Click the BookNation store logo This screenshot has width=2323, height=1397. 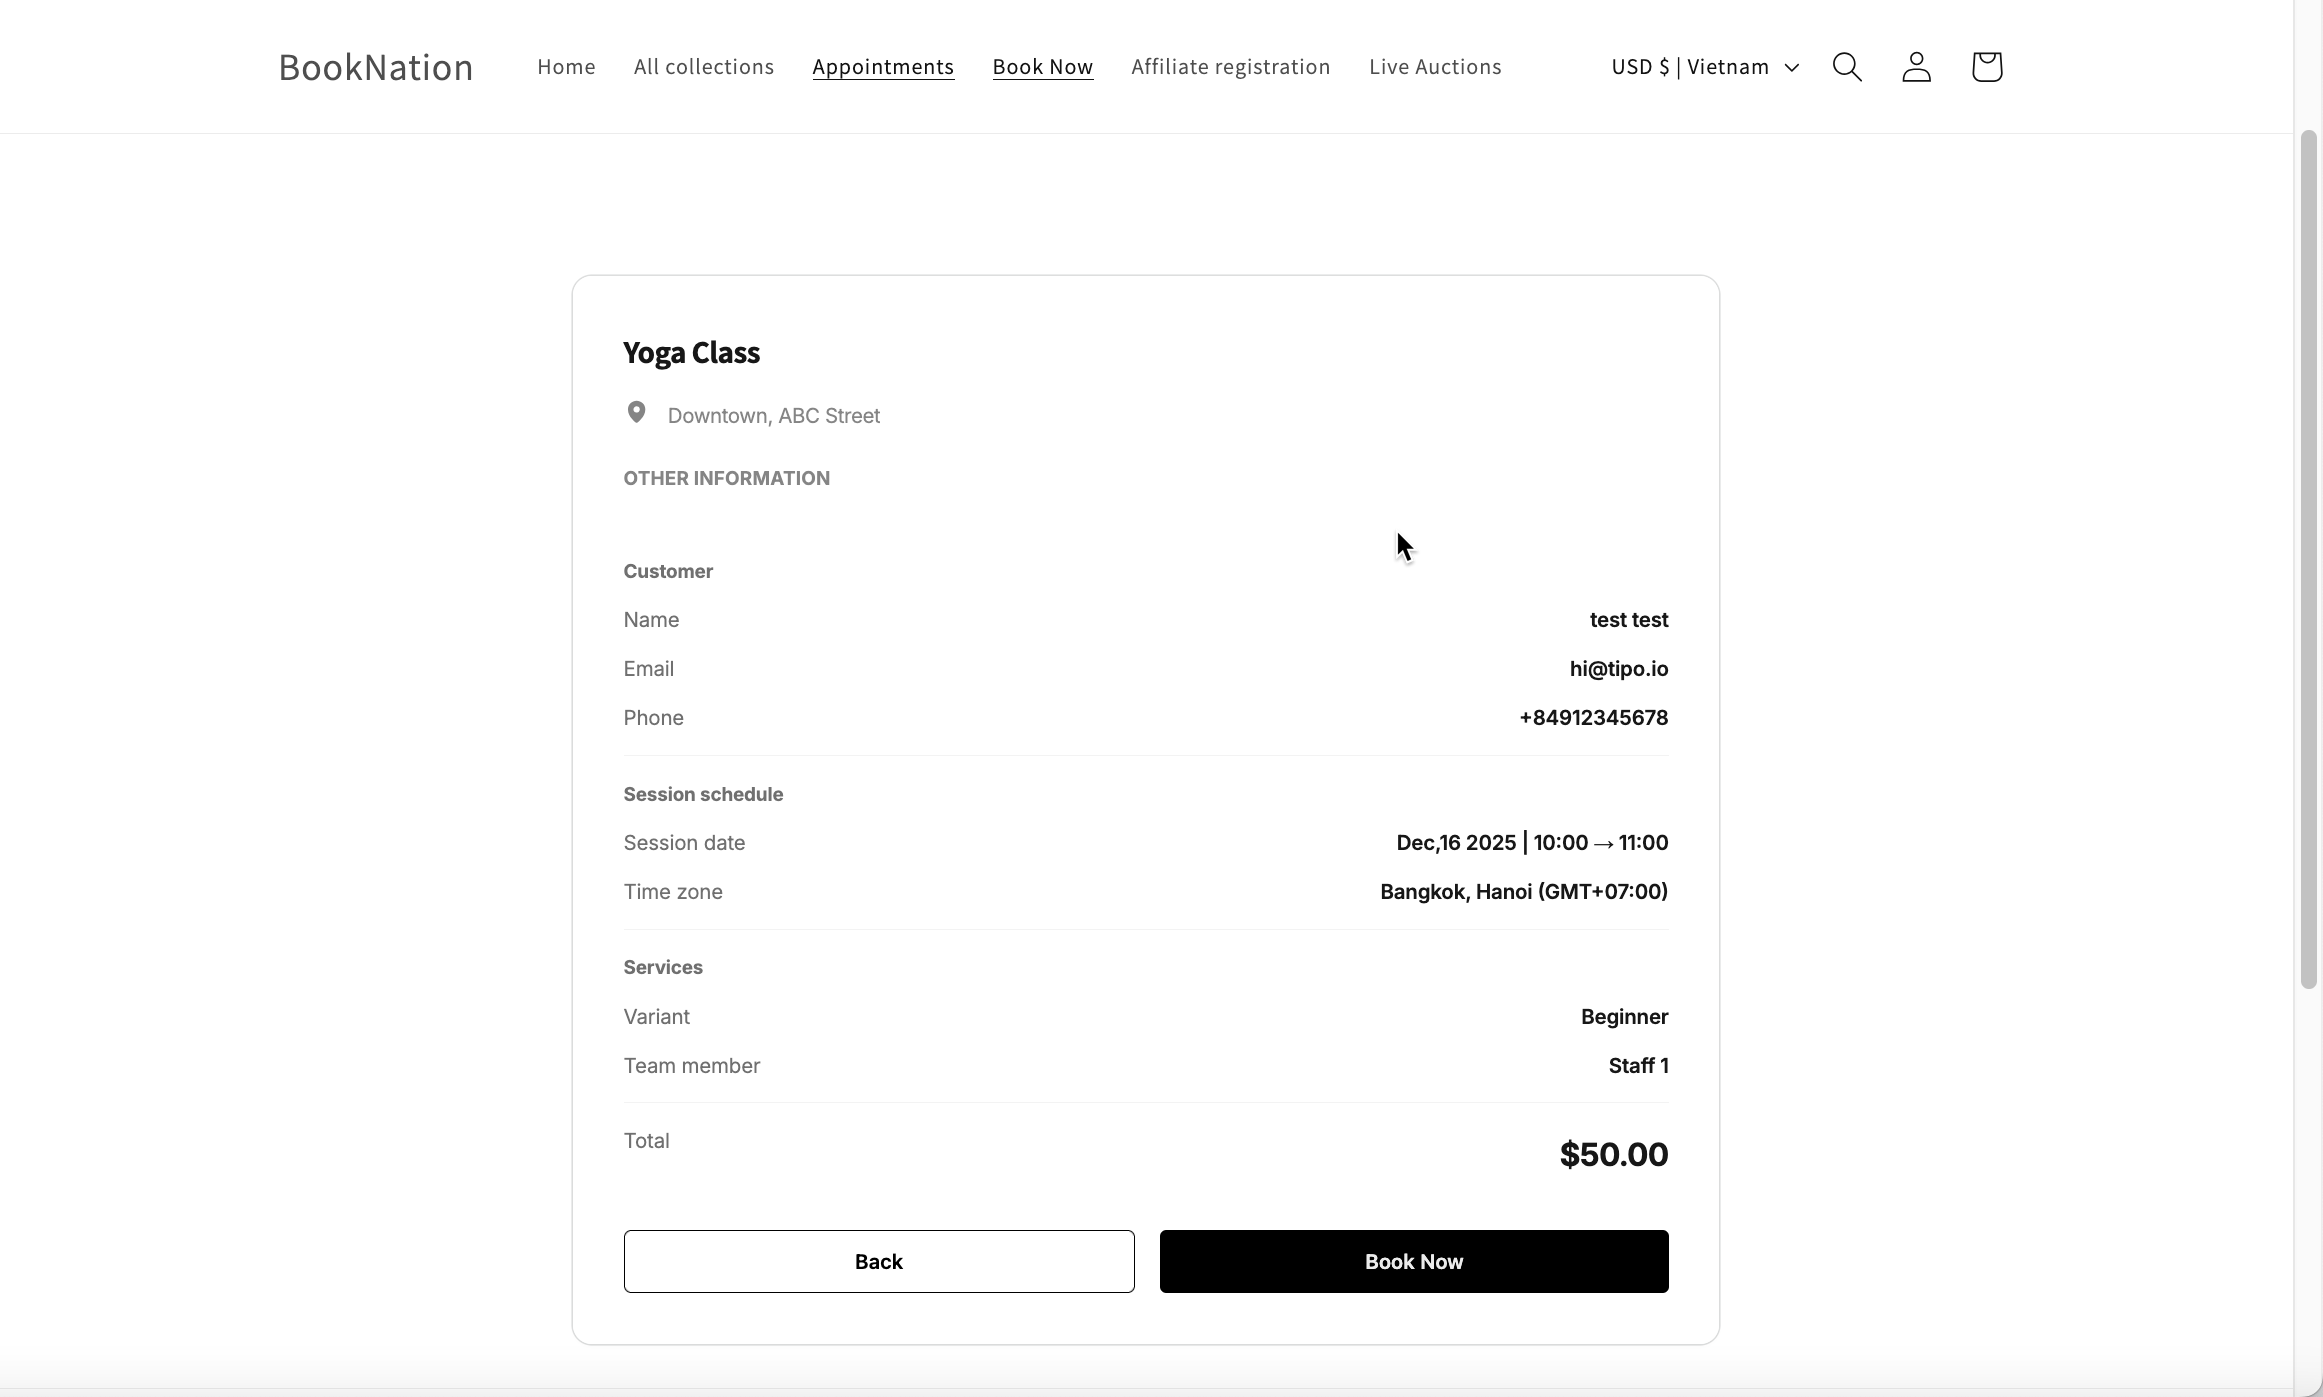tap(376, 67)
